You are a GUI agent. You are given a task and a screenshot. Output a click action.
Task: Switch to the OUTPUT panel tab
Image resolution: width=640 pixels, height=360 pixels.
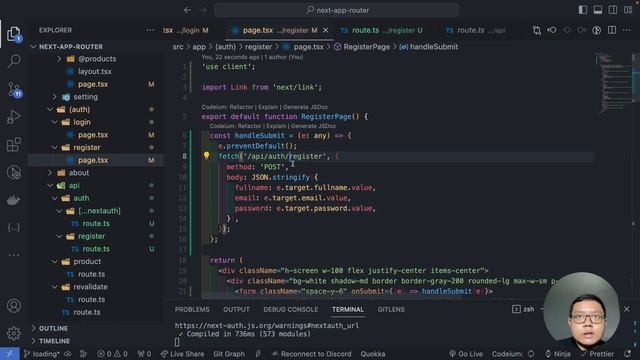(236, 309)
